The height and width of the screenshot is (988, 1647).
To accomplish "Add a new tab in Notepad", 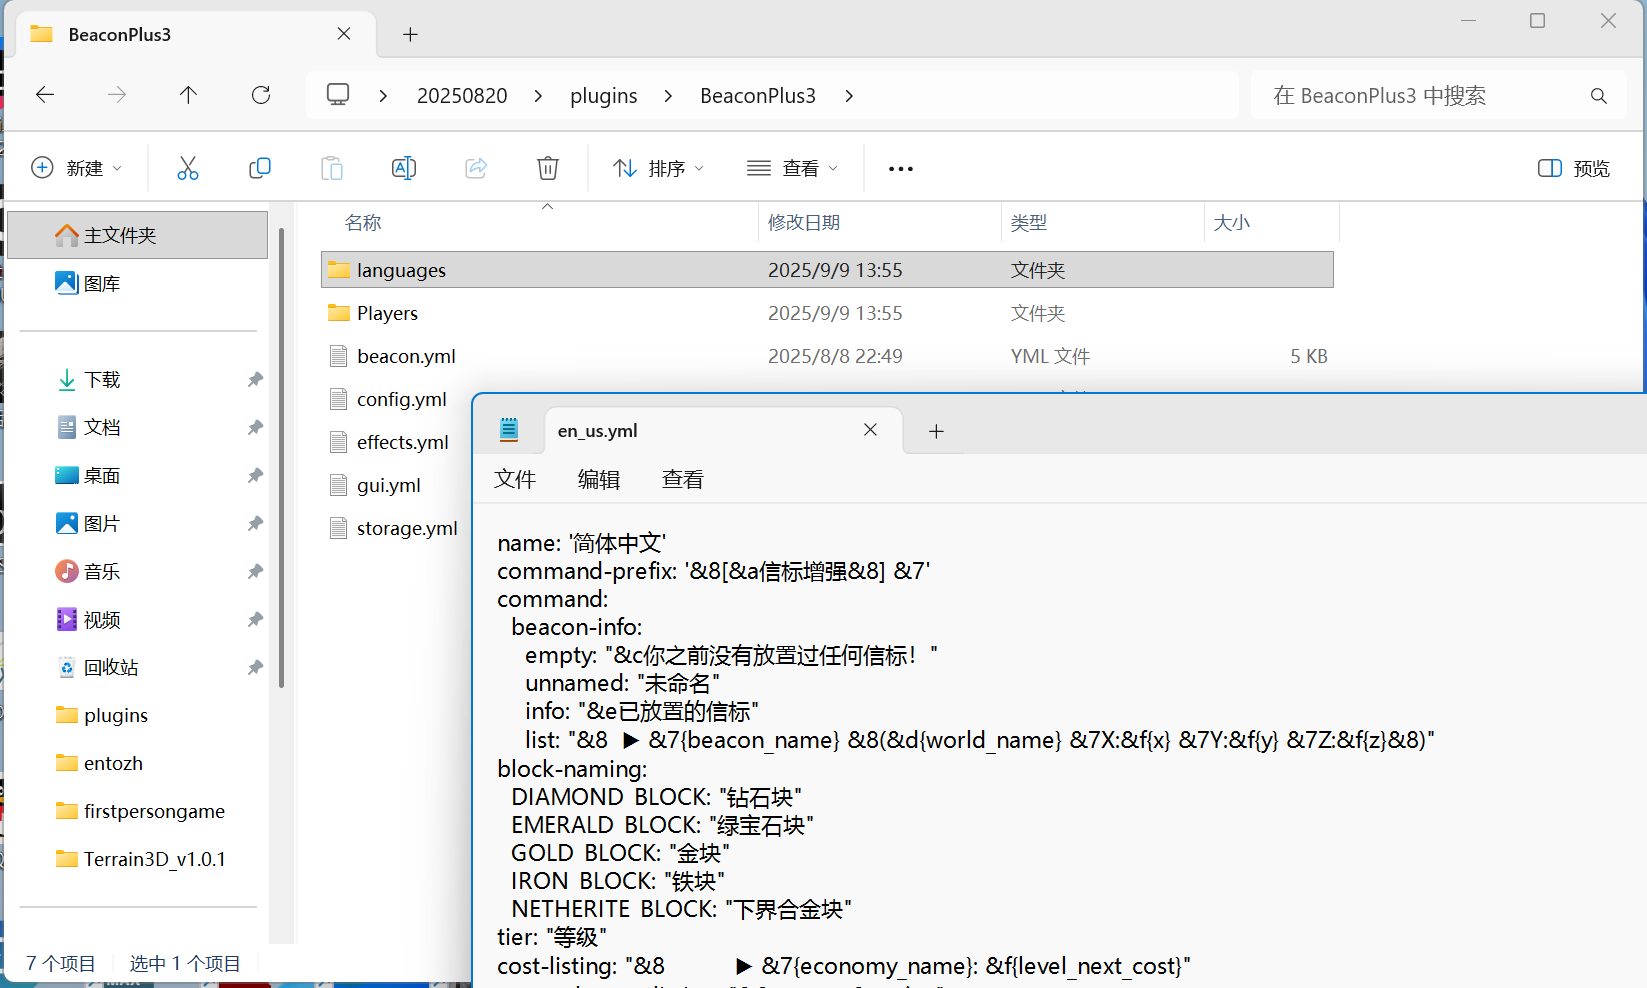I will click(936, 431).
